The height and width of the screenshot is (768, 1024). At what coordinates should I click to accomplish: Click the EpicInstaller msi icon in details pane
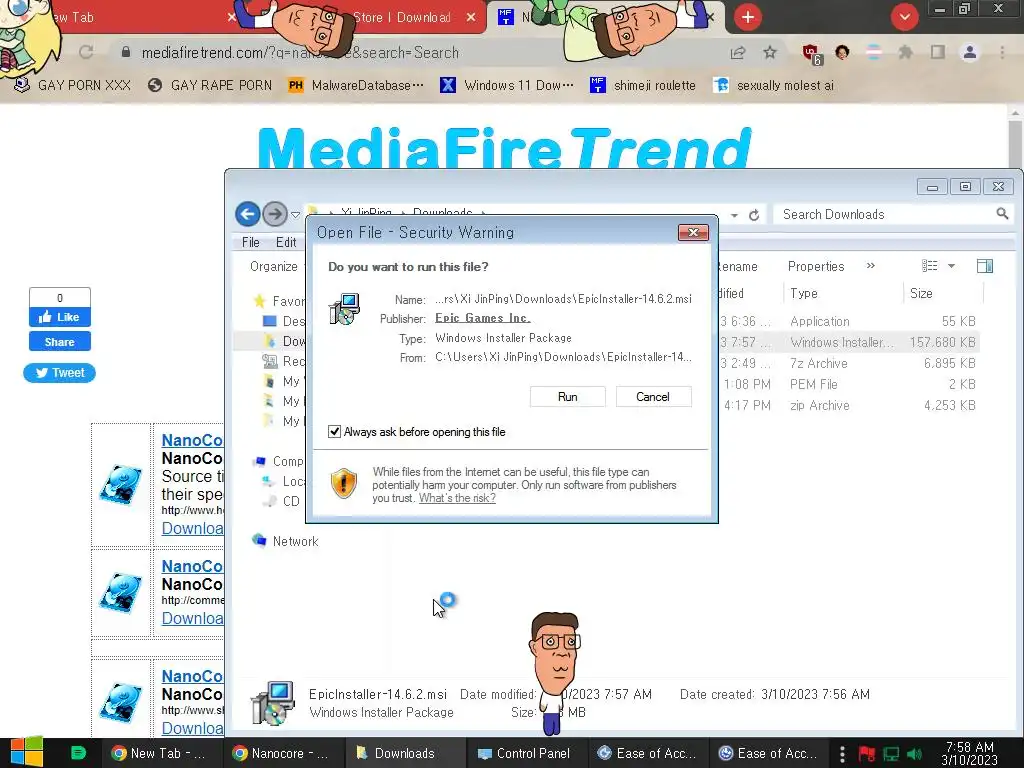272,703
